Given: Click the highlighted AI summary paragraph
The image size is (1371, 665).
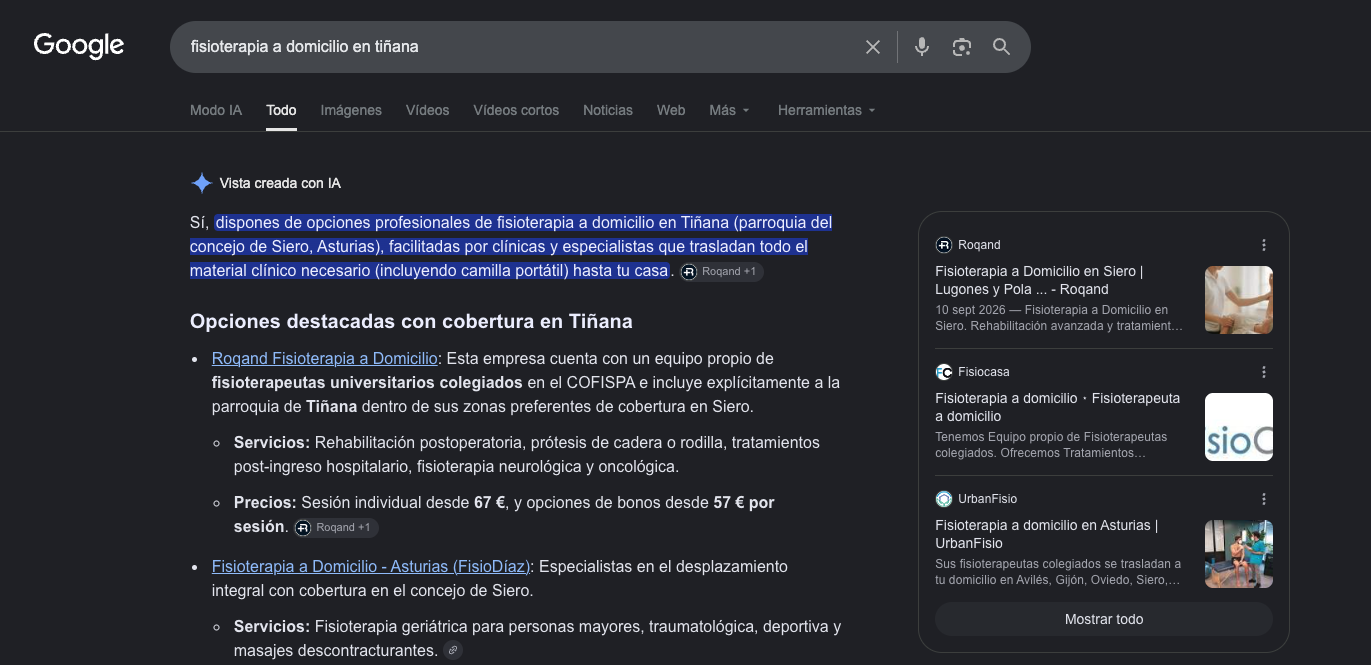Looking at the screenshot, I should pos(511,246).
